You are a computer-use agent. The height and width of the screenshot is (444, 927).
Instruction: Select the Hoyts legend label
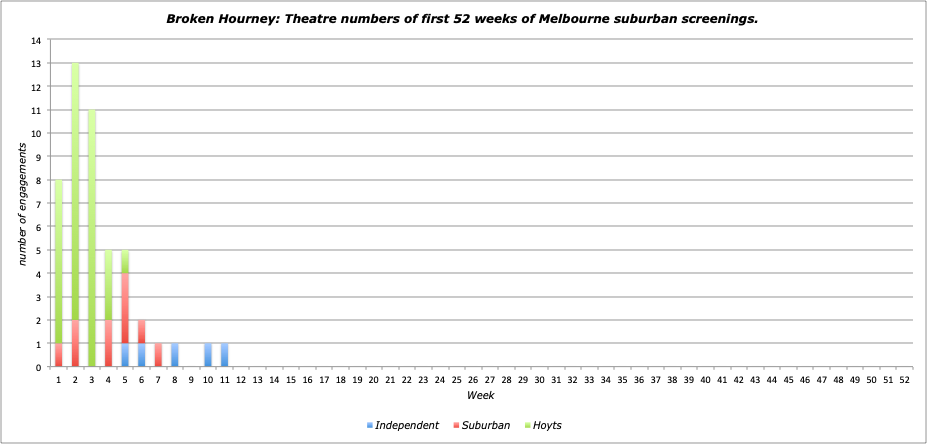tap(547, 426)
